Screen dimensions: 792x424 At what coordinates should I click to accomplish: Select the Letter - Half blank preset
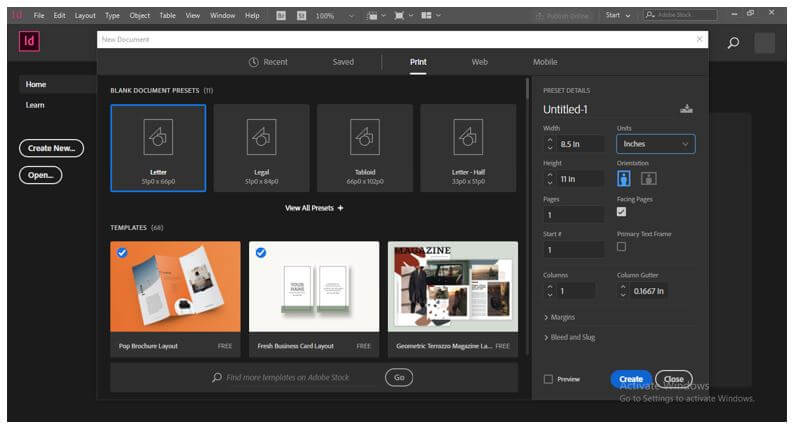[x=468, y=148]
